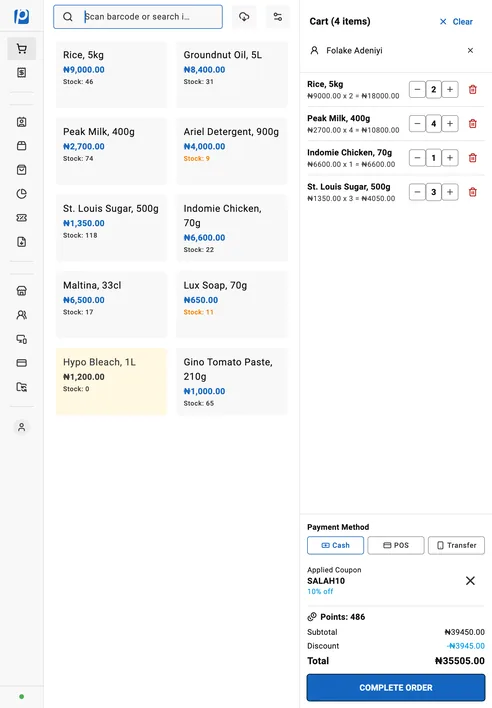Increase St. Louis Sugar quantity in cart
Screen dimensions: 492x708
450,192
